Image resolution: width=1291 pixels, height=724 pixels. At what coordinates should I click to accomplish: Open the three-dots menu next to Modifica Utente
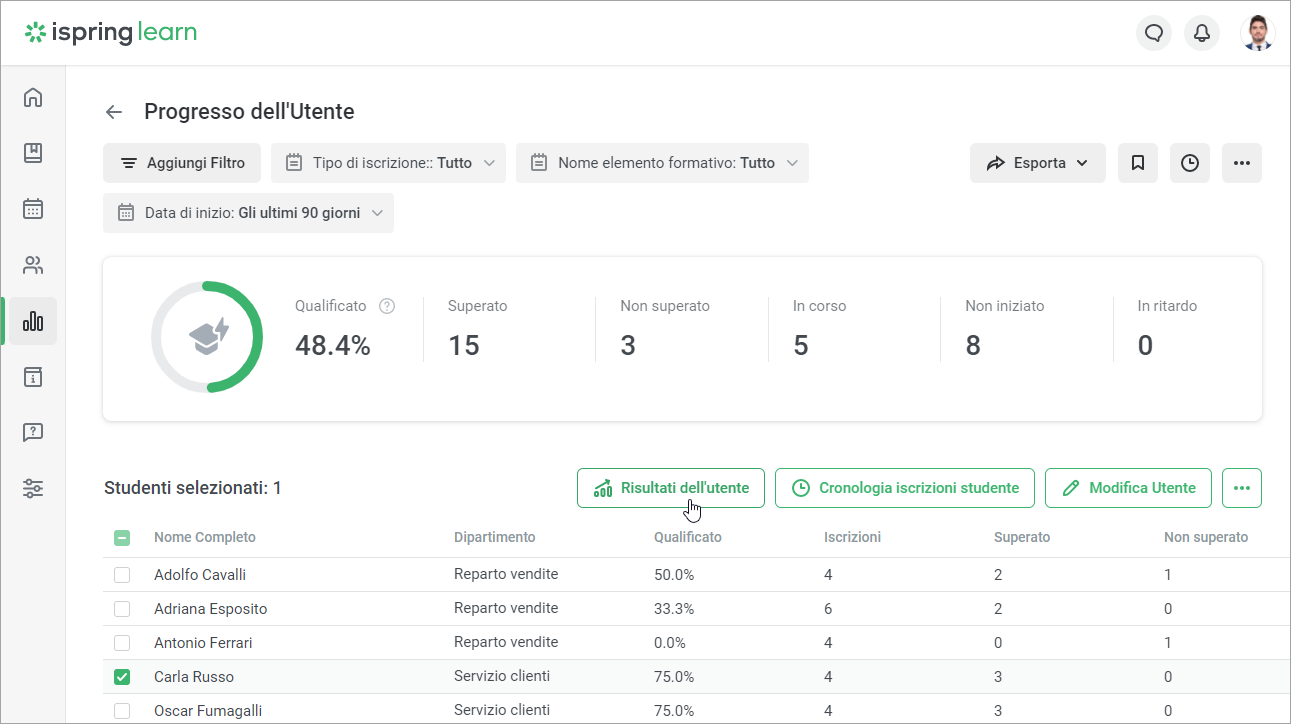(x=1242, y=488)
